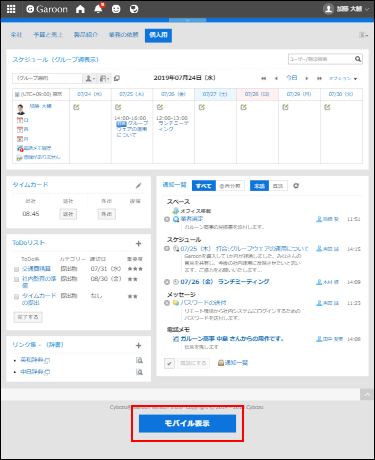Screen dimensions: 375x460
Task: Open the 07/25 14:00-16:00 groupware appointment
Action: (x=132, y=129)
